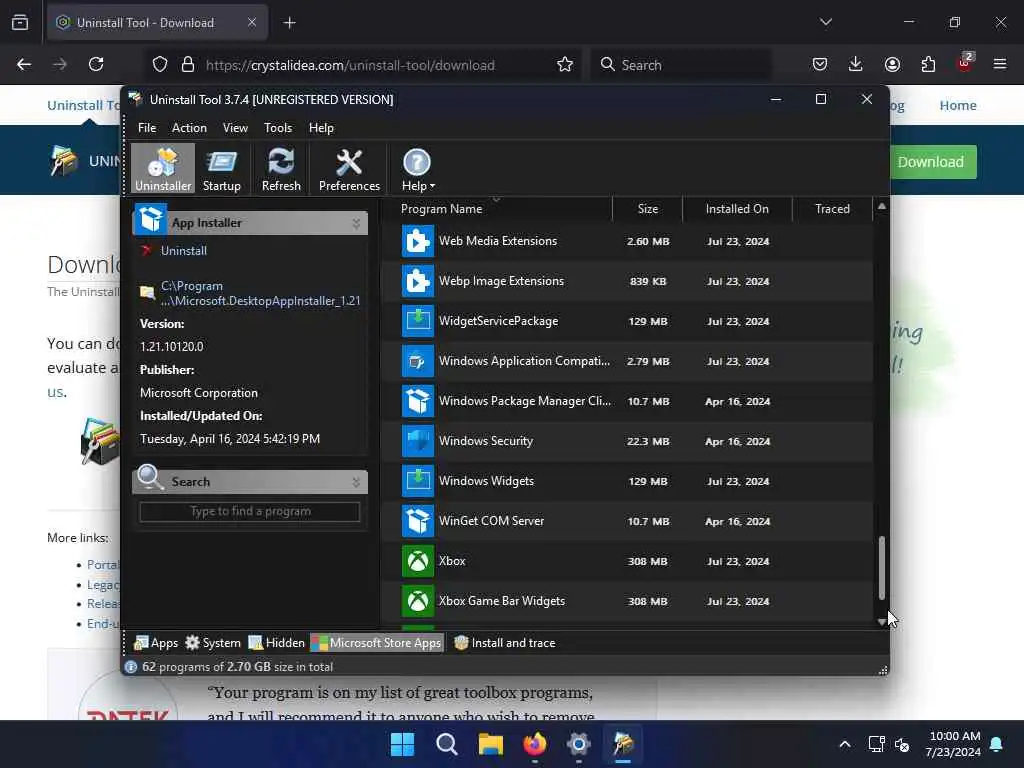This screenshot has height=768, width=1024.
Task: Open Firefox Downloads panel
Action: (x=856, y=64)
